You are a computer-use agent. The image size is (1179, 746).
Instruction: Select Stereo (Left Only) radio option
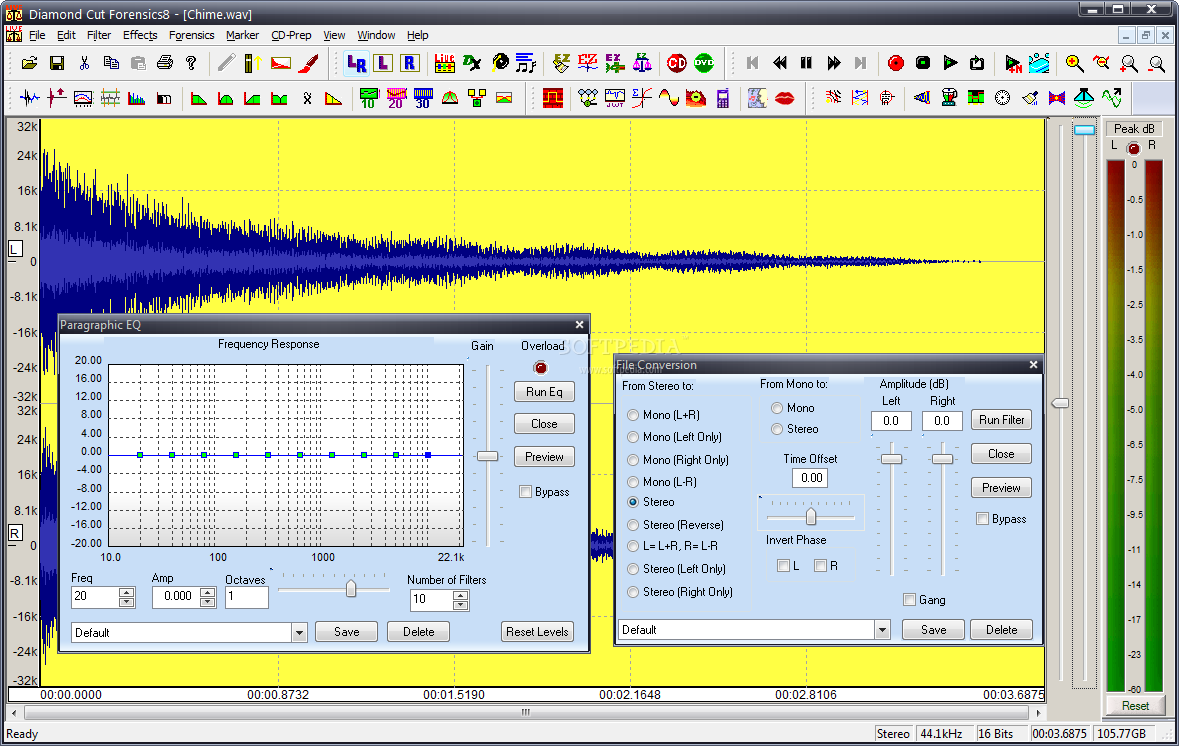tap(633, 569)
